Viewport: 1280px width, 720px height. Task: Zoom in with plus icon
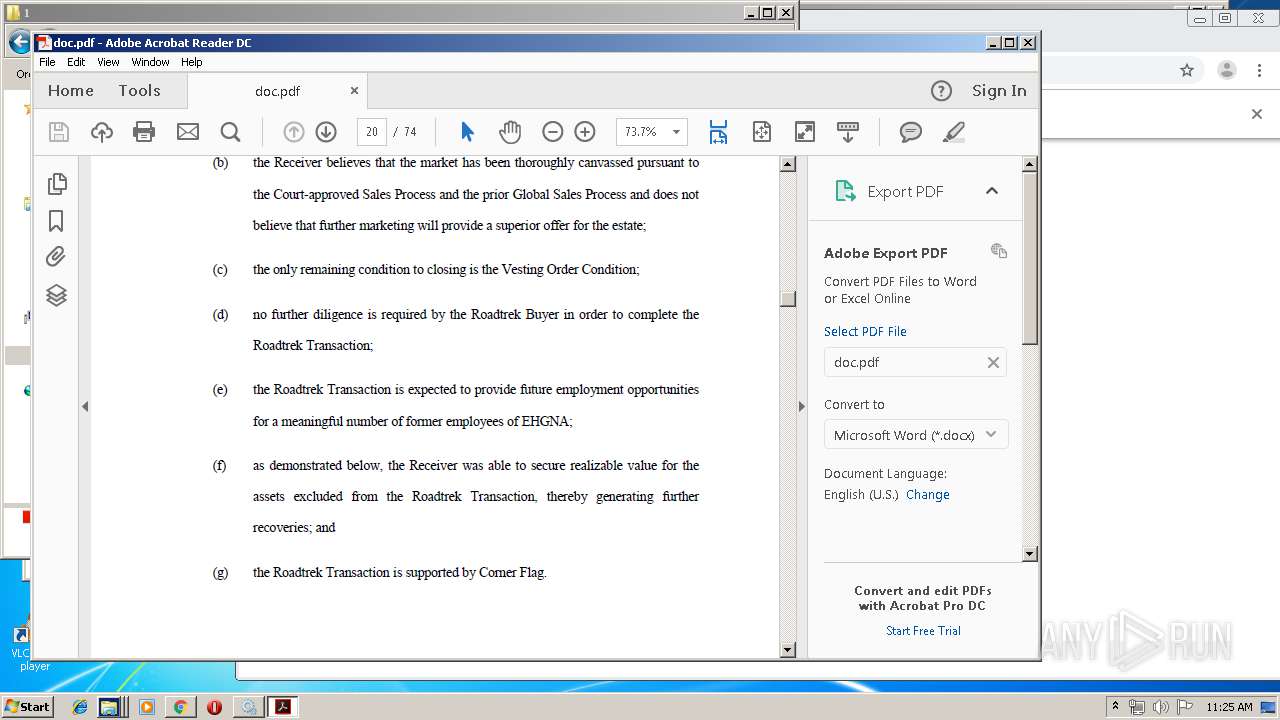(585, 132)
